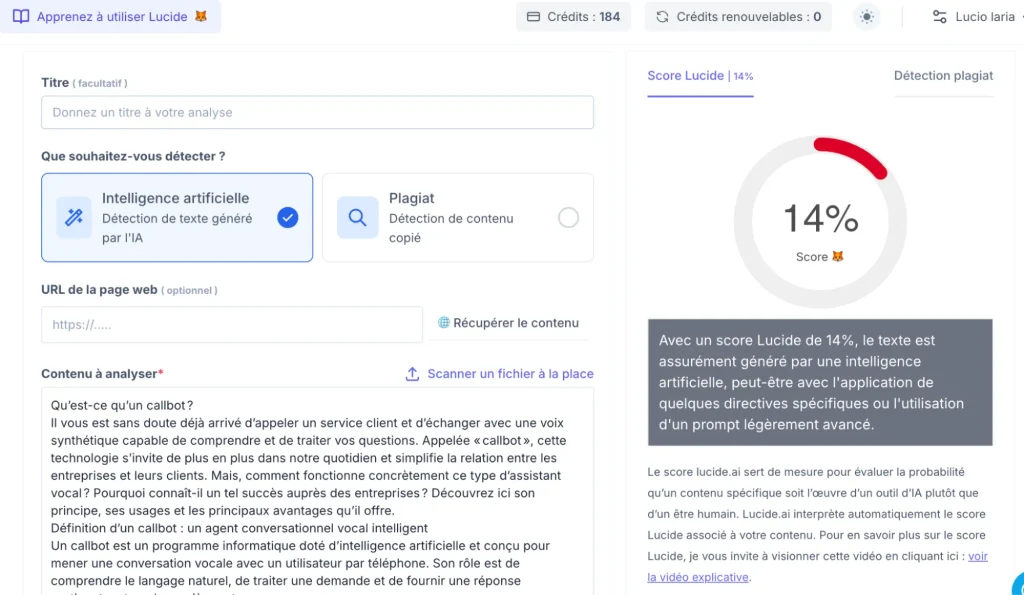This screenshot has height=595, width=1024.
Task: Click the fox emoji in the top banner
Action: coord(200,16)
